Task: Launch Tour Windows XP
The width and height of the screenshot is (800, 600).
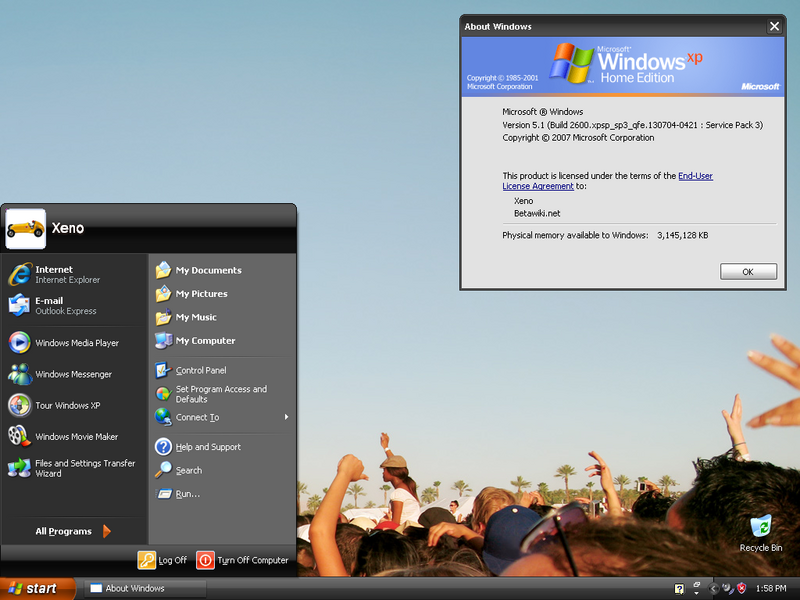Action: click(67, 405)
